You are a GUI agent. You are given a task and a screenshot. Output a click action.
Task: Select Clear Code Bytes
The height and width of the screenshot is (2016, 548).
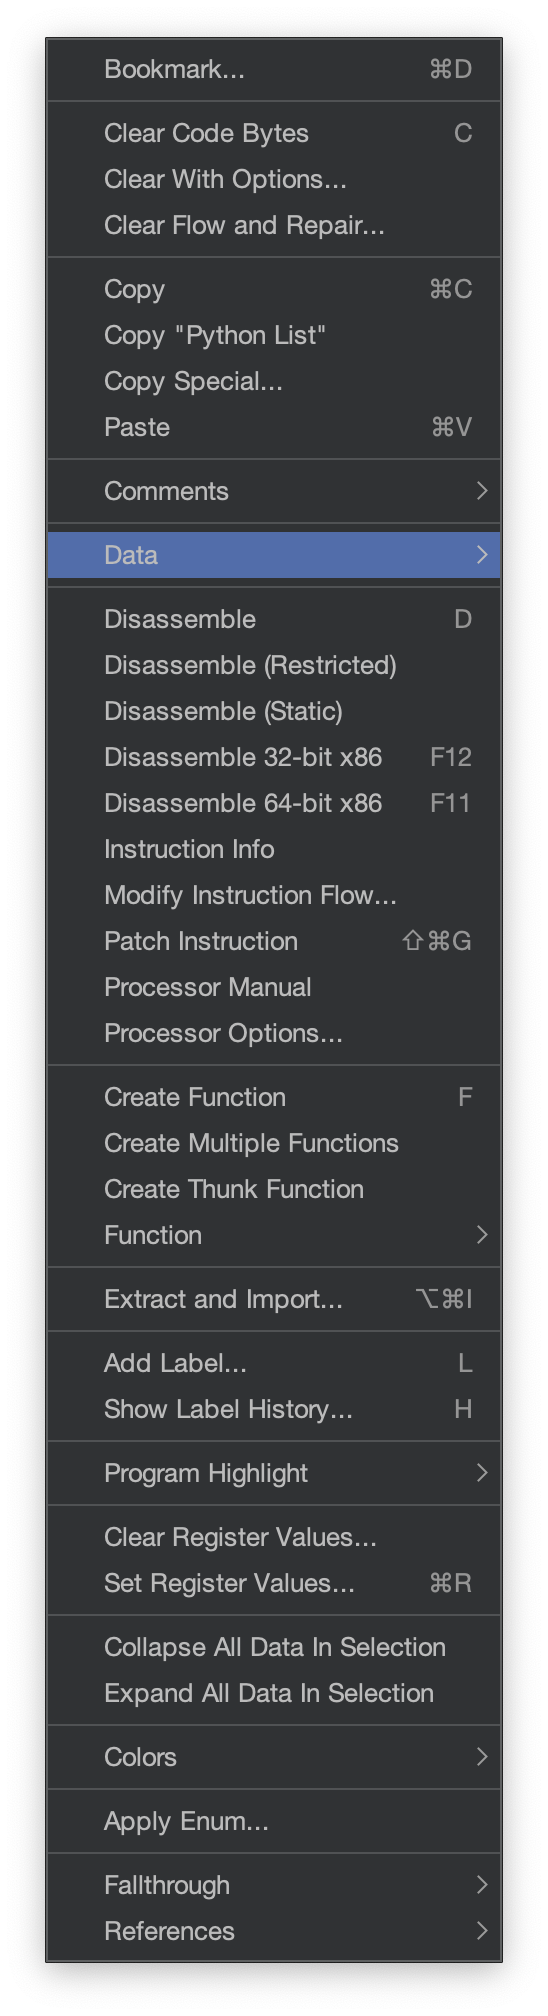pos(274,133)
